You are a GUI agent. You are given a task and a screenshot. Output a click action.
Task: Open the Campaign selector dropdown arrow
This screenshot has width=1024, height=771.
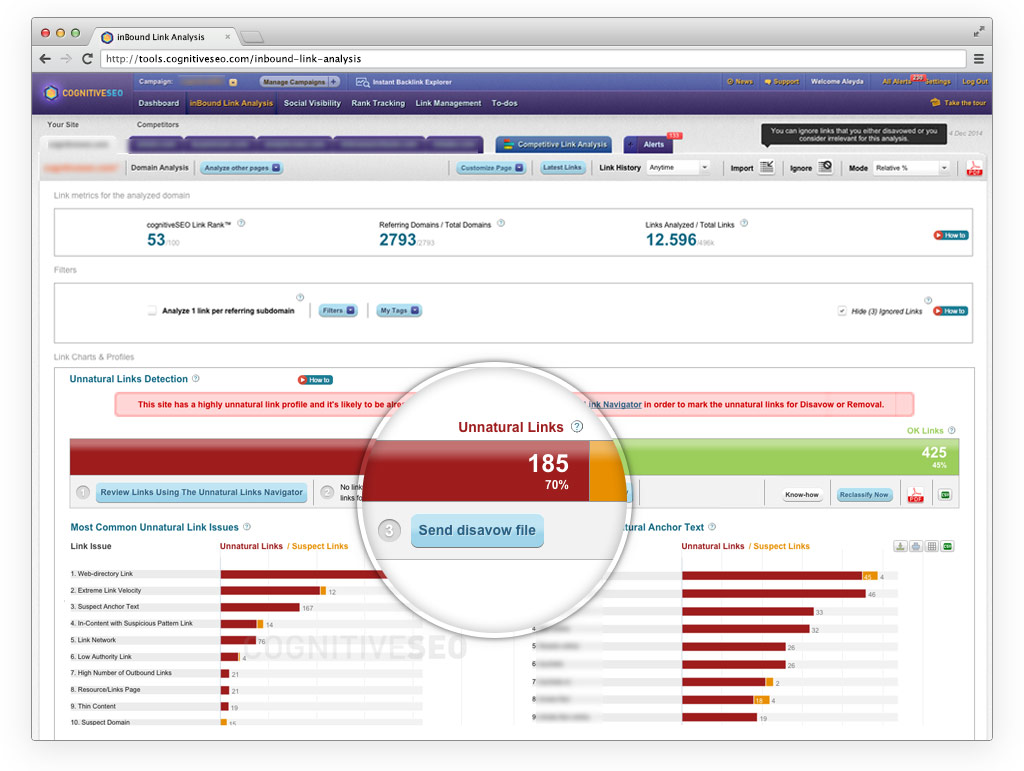[233, 82]
